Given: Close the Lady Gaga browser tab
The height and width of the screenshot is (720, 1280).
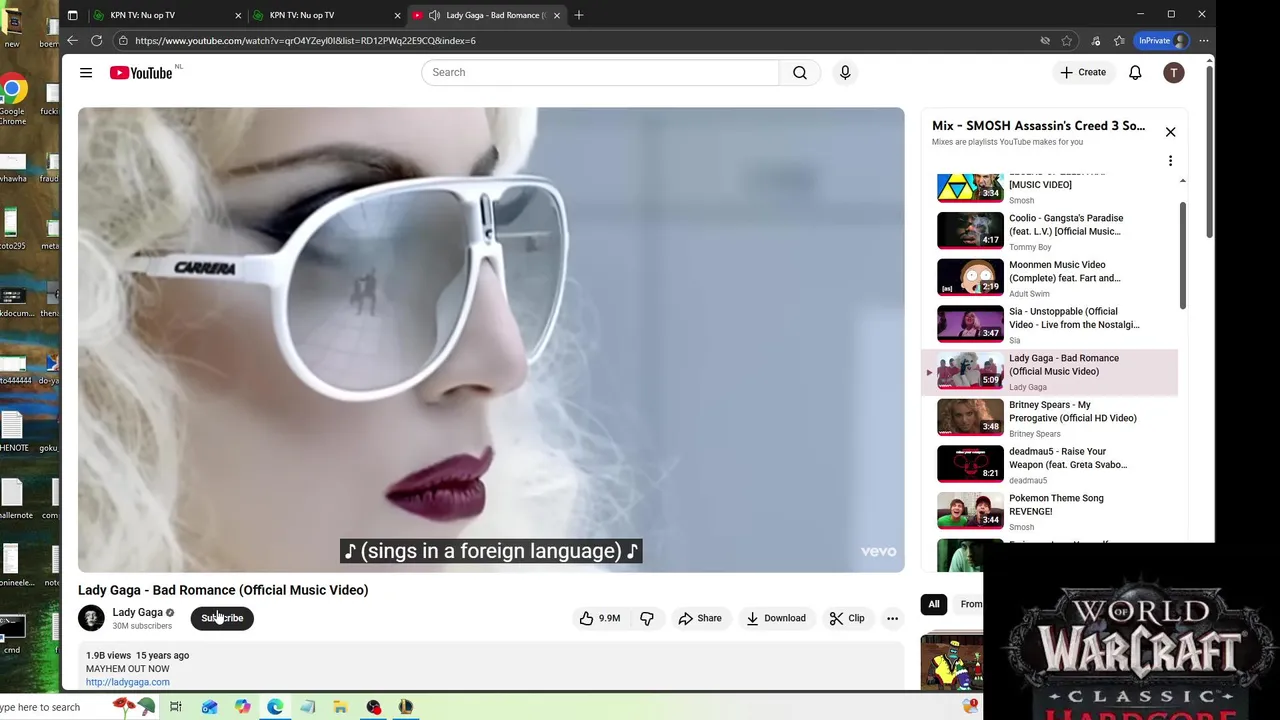Looking at the screenshot, I should (x=557, y=15).
